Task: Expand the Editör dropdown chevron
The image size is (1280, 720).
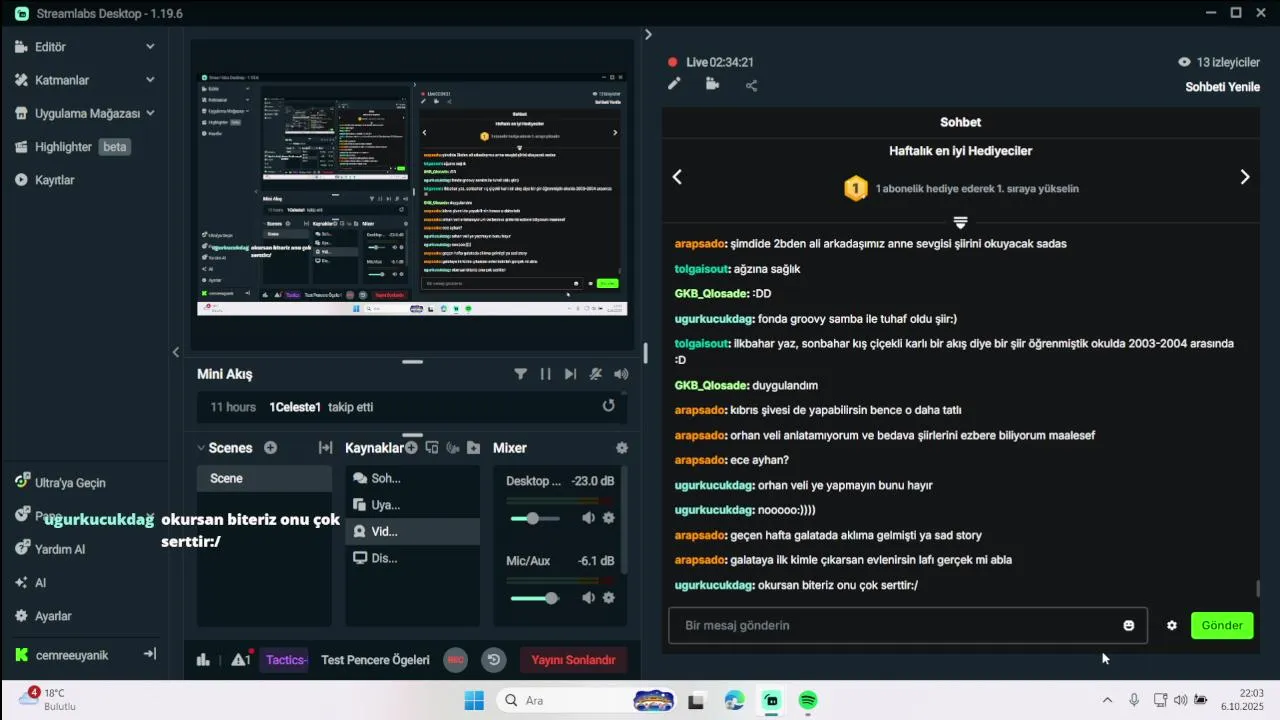Action: click(150, 46)
